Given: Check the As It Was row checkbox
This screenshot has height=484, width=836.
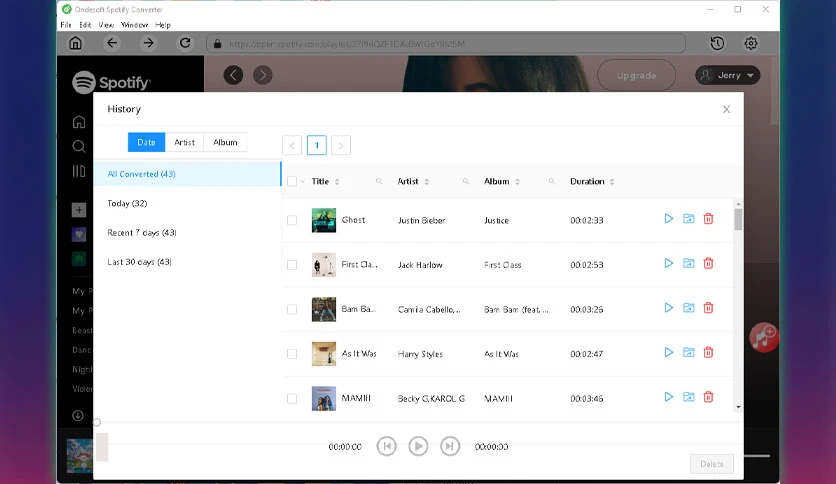Looking at the screenshot, I should click(x=292, y=354).
